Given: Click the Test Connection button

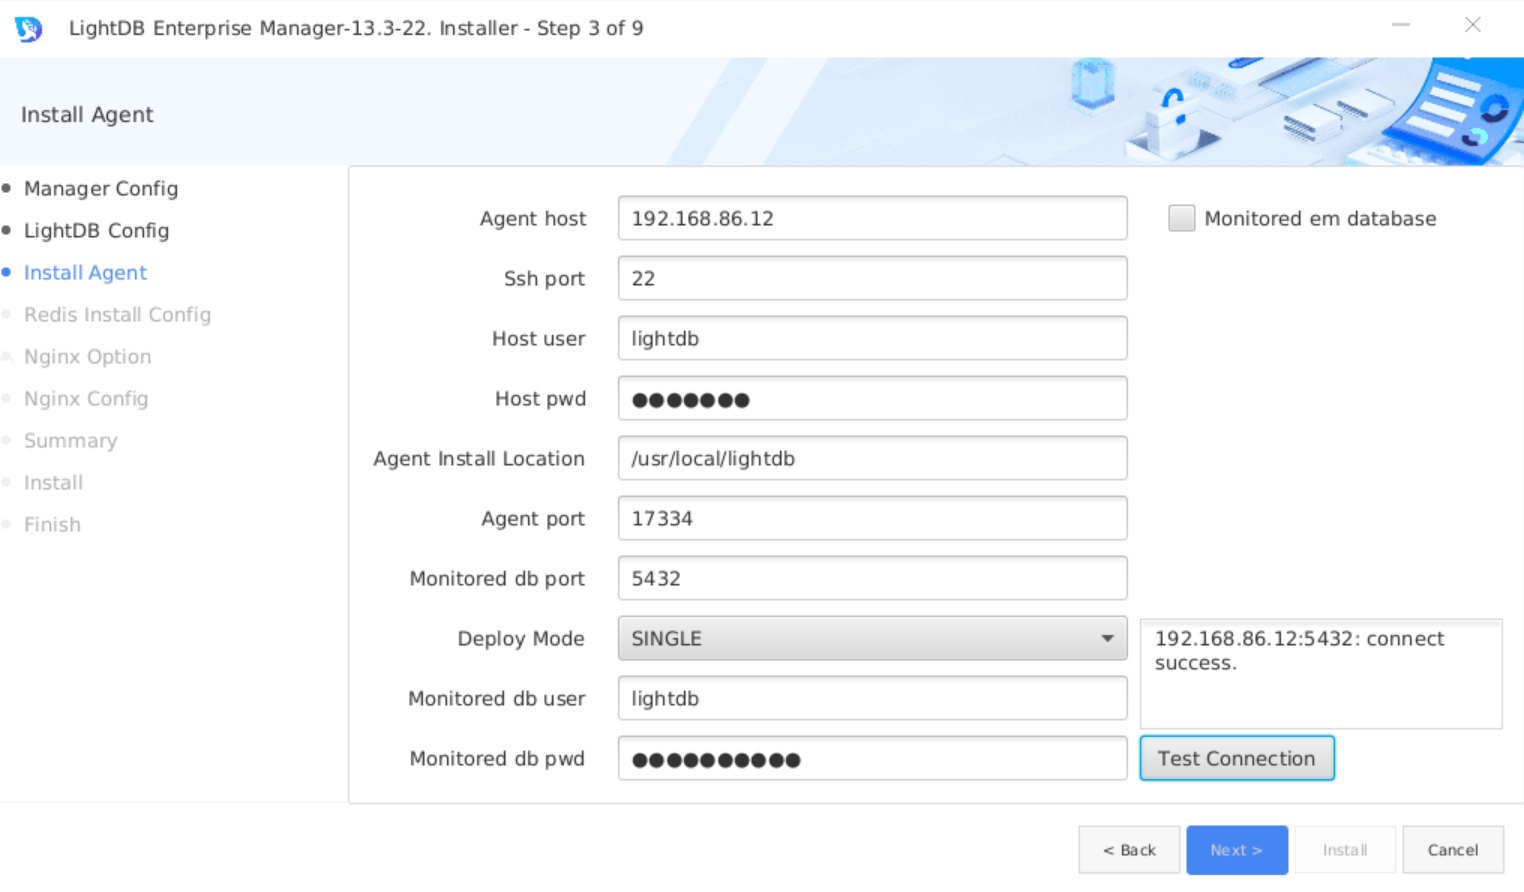Looking at the screenshot, I should (x=1237, y=758).
